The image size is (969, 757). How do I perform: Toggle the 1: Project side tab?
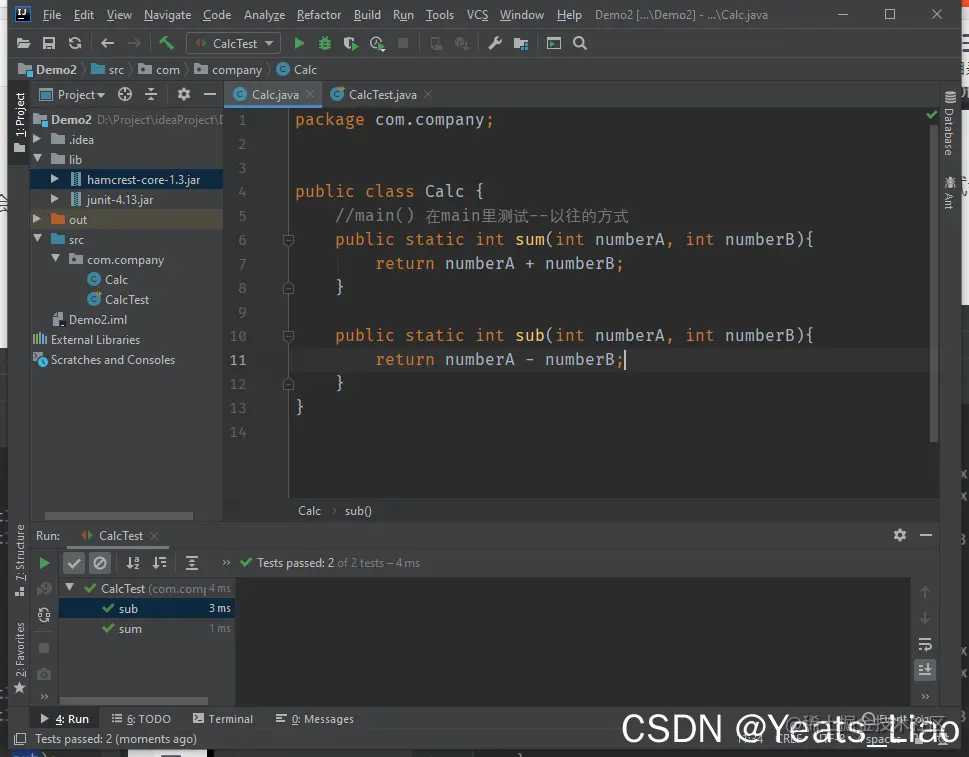(20, 122)
